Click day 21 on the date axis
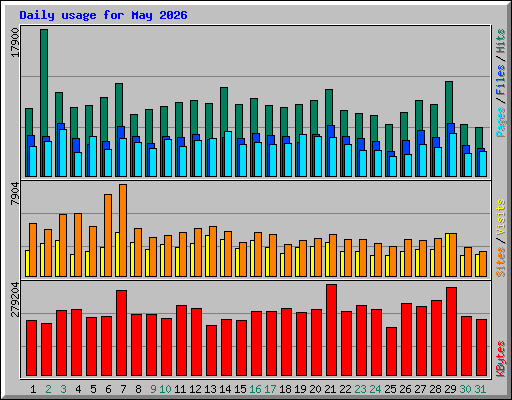This screenshot has width=512, height=400. pyautogui.click(x=330, y=389)
